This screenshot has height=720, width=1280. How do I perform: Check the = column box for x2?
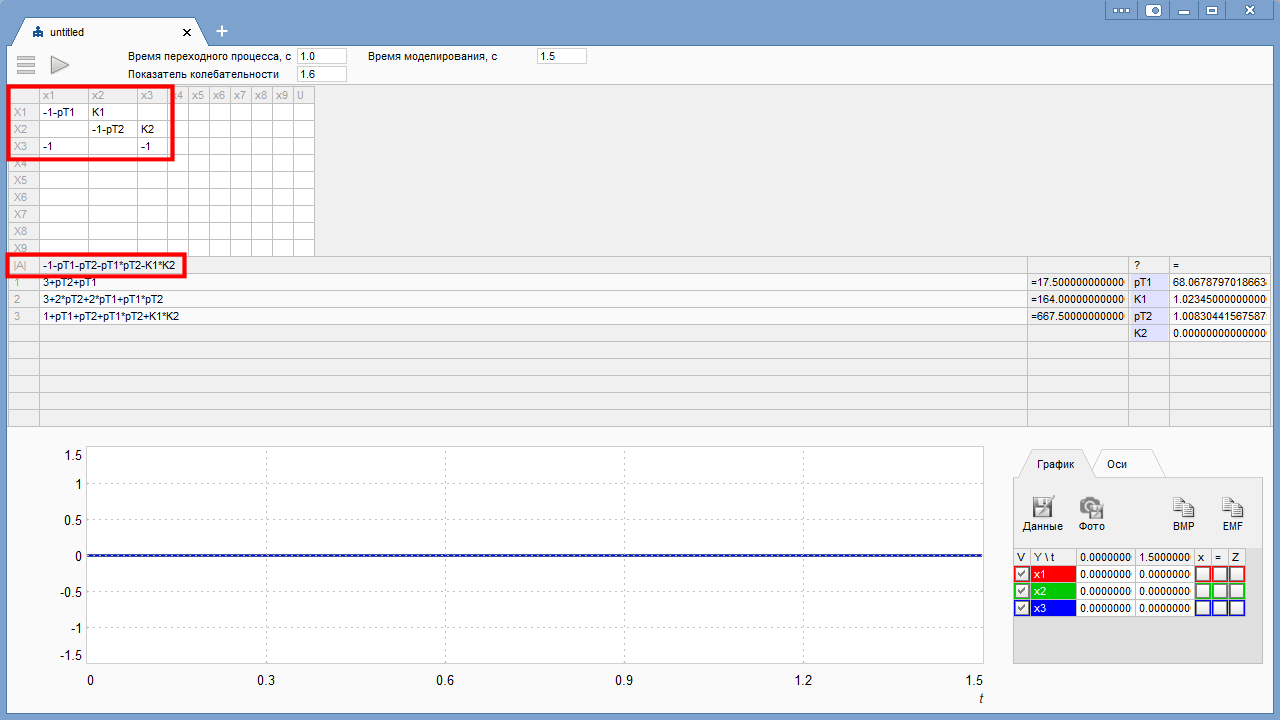[x=1220, y=591]
